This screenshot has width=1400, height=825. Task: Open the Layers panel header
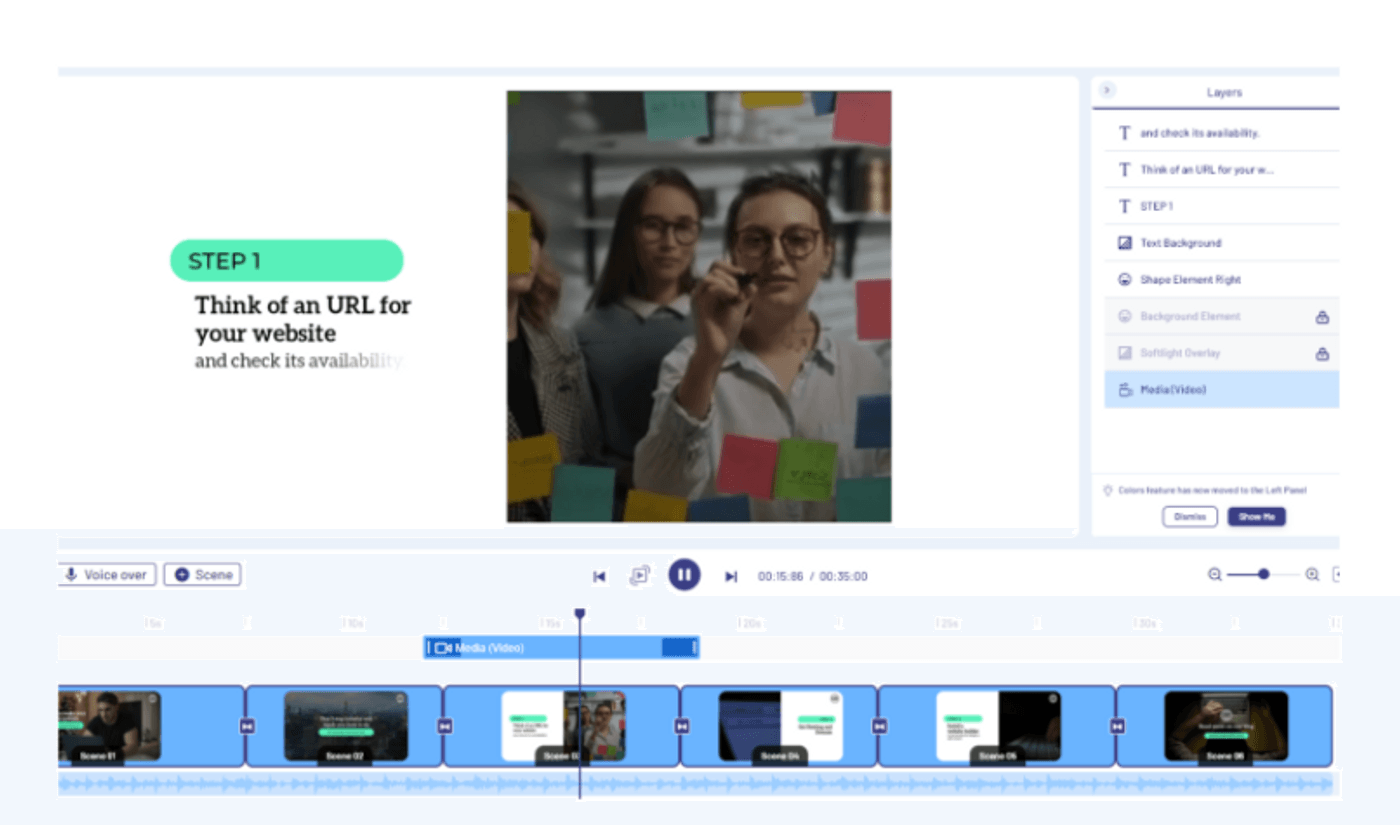point(1224,91)
